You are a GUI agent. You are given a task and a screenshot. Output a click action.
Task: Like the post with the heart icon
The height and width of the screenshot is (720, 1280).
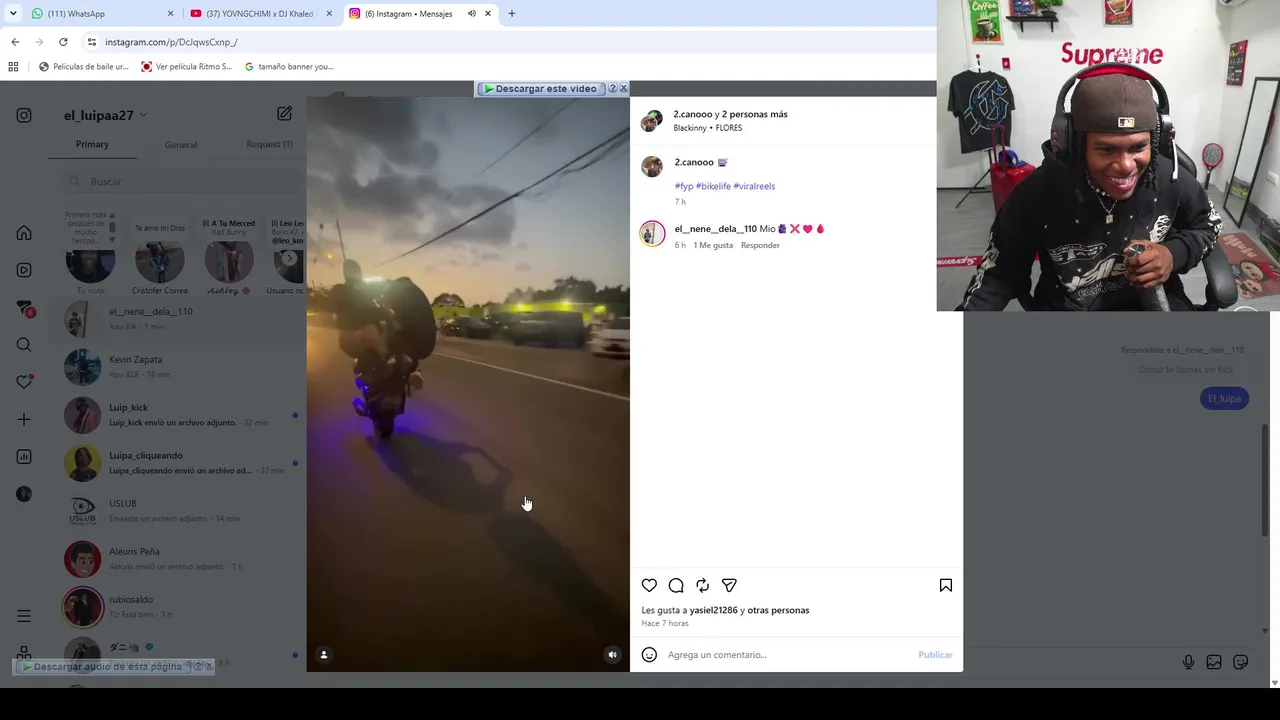pyautogui.click(x=649, y=585)
